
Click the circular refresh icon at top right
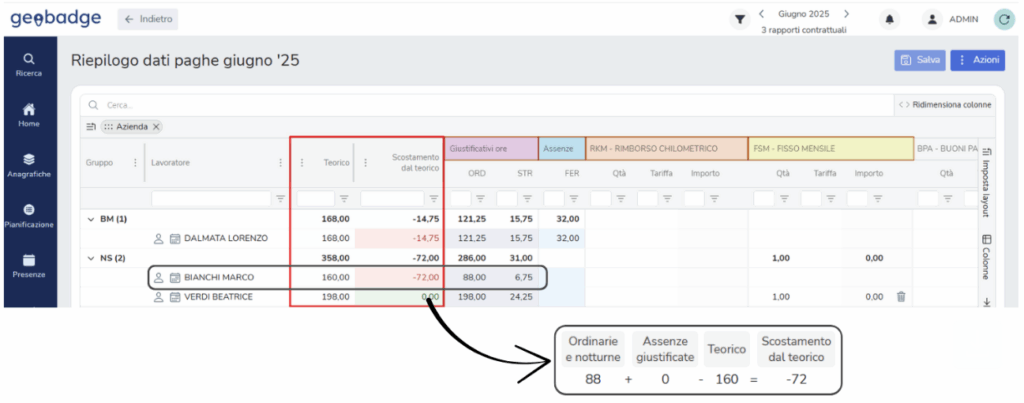coord(1004,20)
